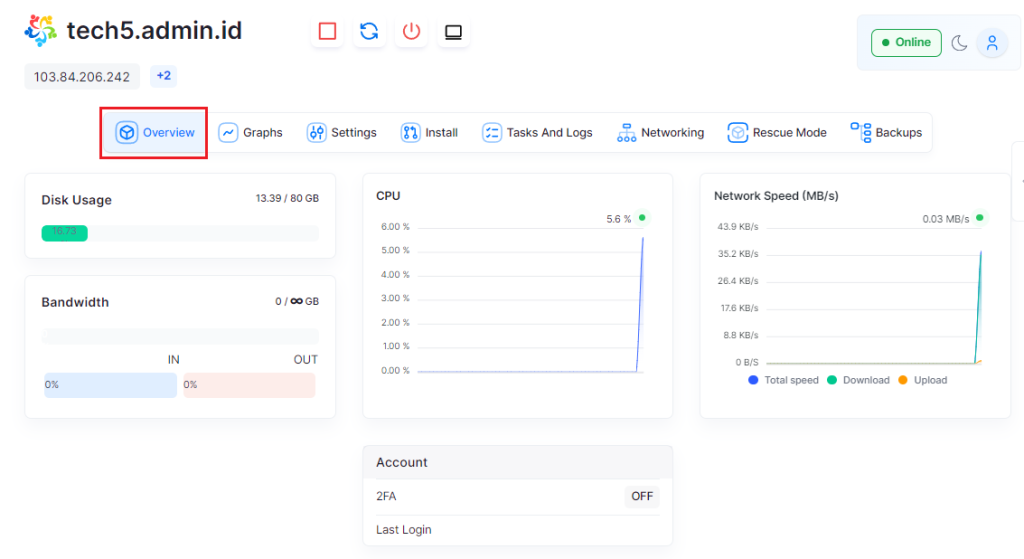The height and width of the screenshot is (559, 1024).
Task: Click the Tasks And Logs checklist icon
Action: (x=491, y=133)
